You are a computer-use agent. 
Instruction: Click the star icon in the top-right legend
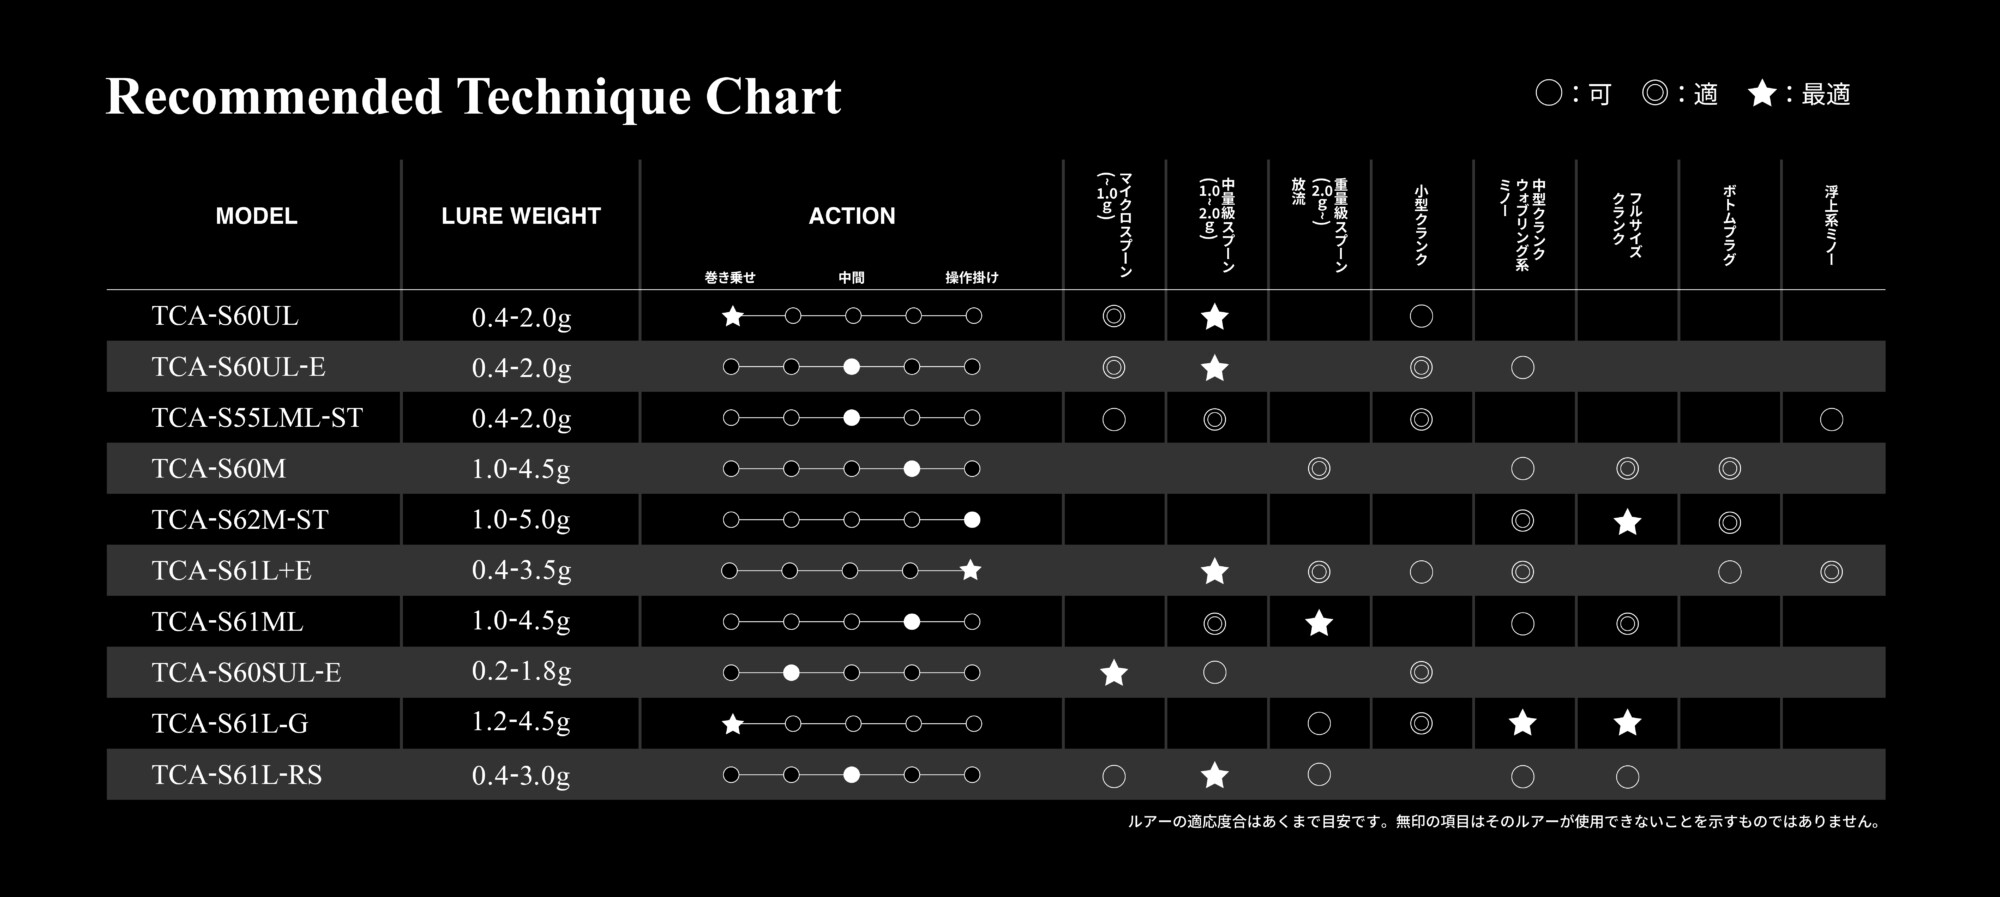pyautogui.click(x=1761, y=94)
